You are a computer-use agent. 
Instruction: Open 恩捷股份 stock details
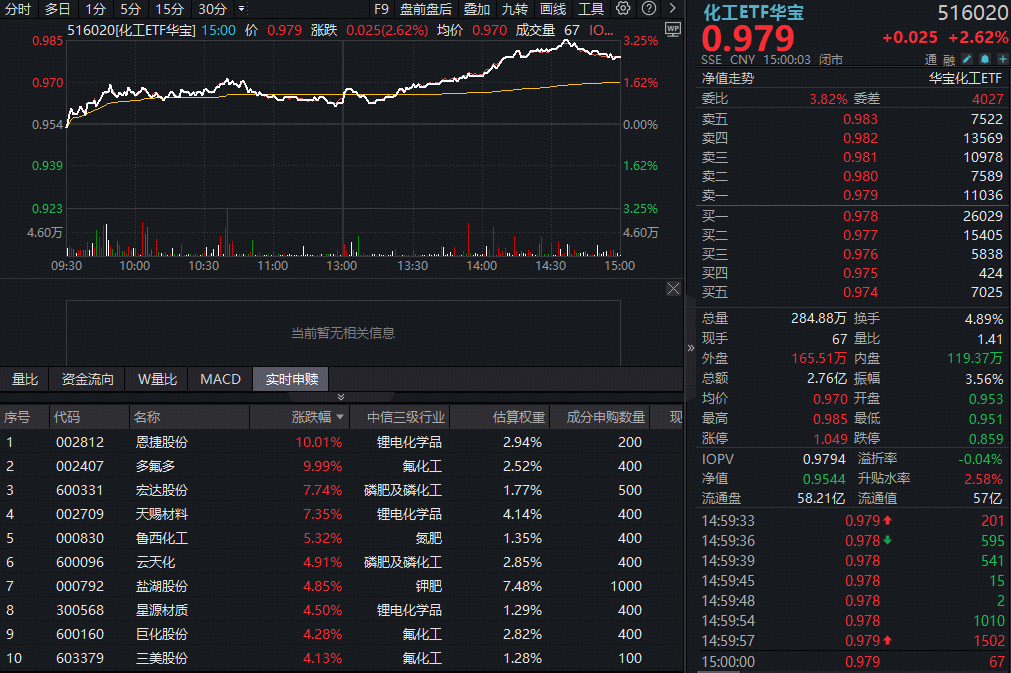pos(162,441)
